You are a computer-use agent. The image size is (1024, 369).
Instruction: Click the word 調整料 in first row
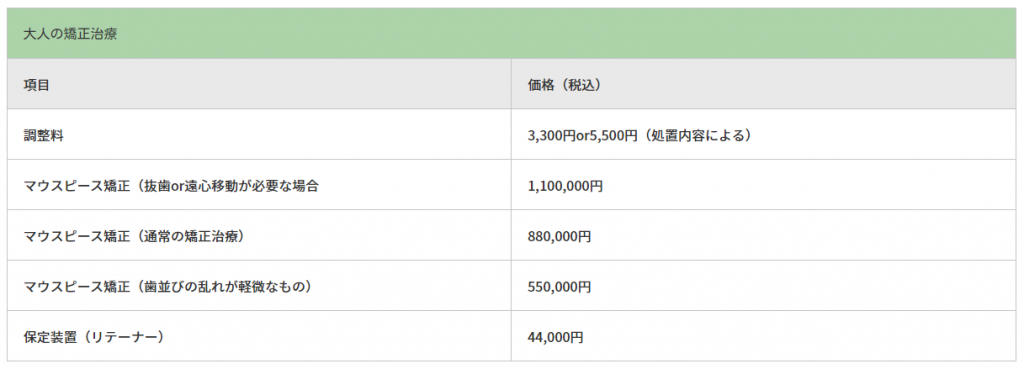click(43, 135)
